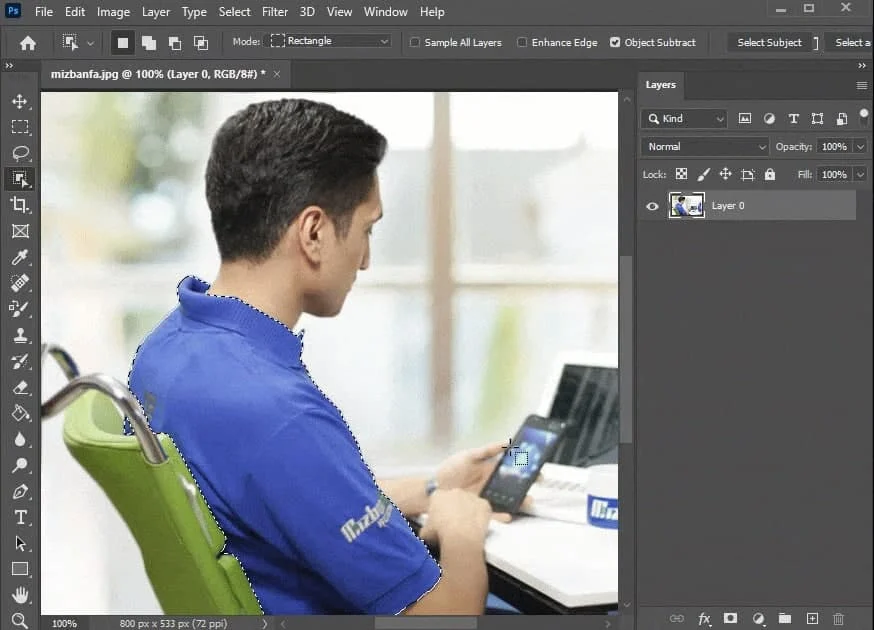Choose Subtract from Selection mode

[174, 42]
